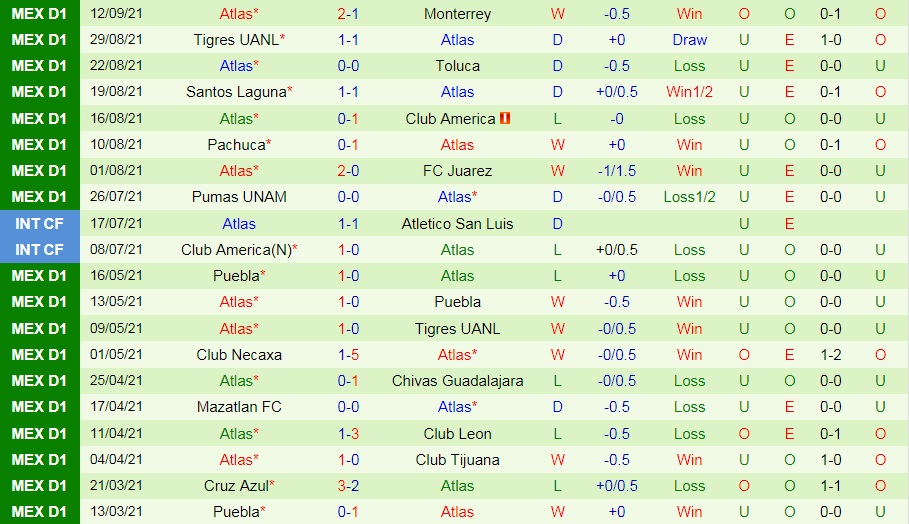Click the Santos Laguna team name

click(236, 92)
